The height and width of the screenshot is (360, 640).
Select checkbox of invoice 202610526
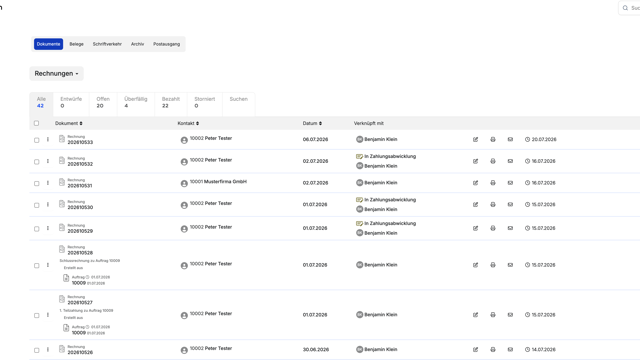pyautogui.click(x=36, y=350)
